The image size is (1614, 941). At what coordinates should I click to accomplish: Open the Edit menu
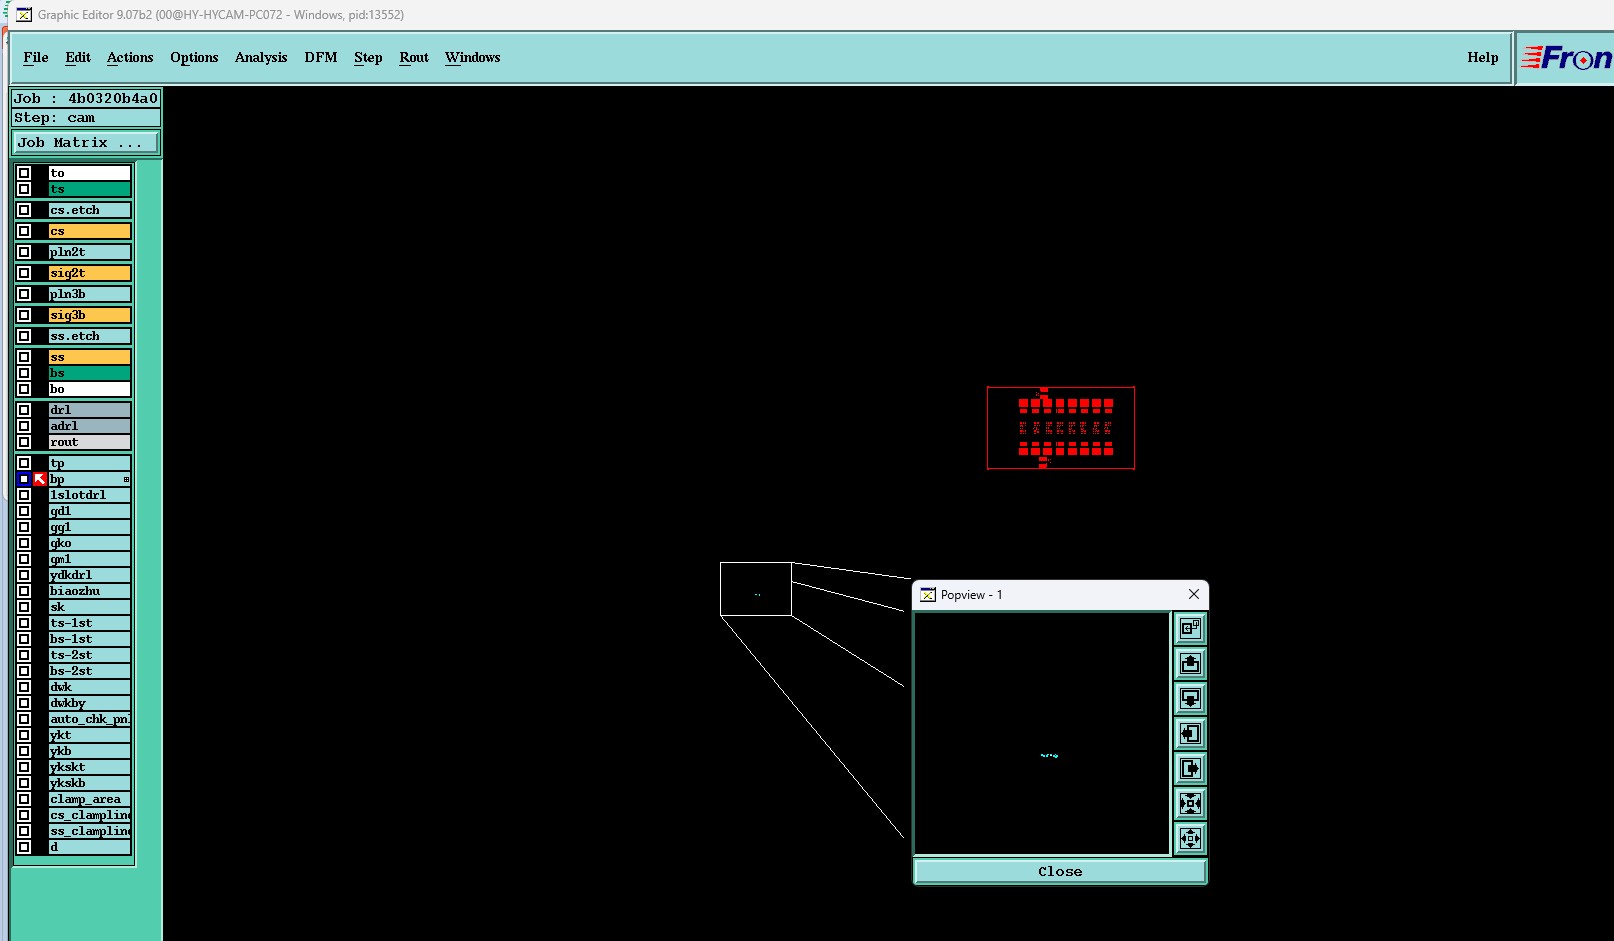coord(78,57)
